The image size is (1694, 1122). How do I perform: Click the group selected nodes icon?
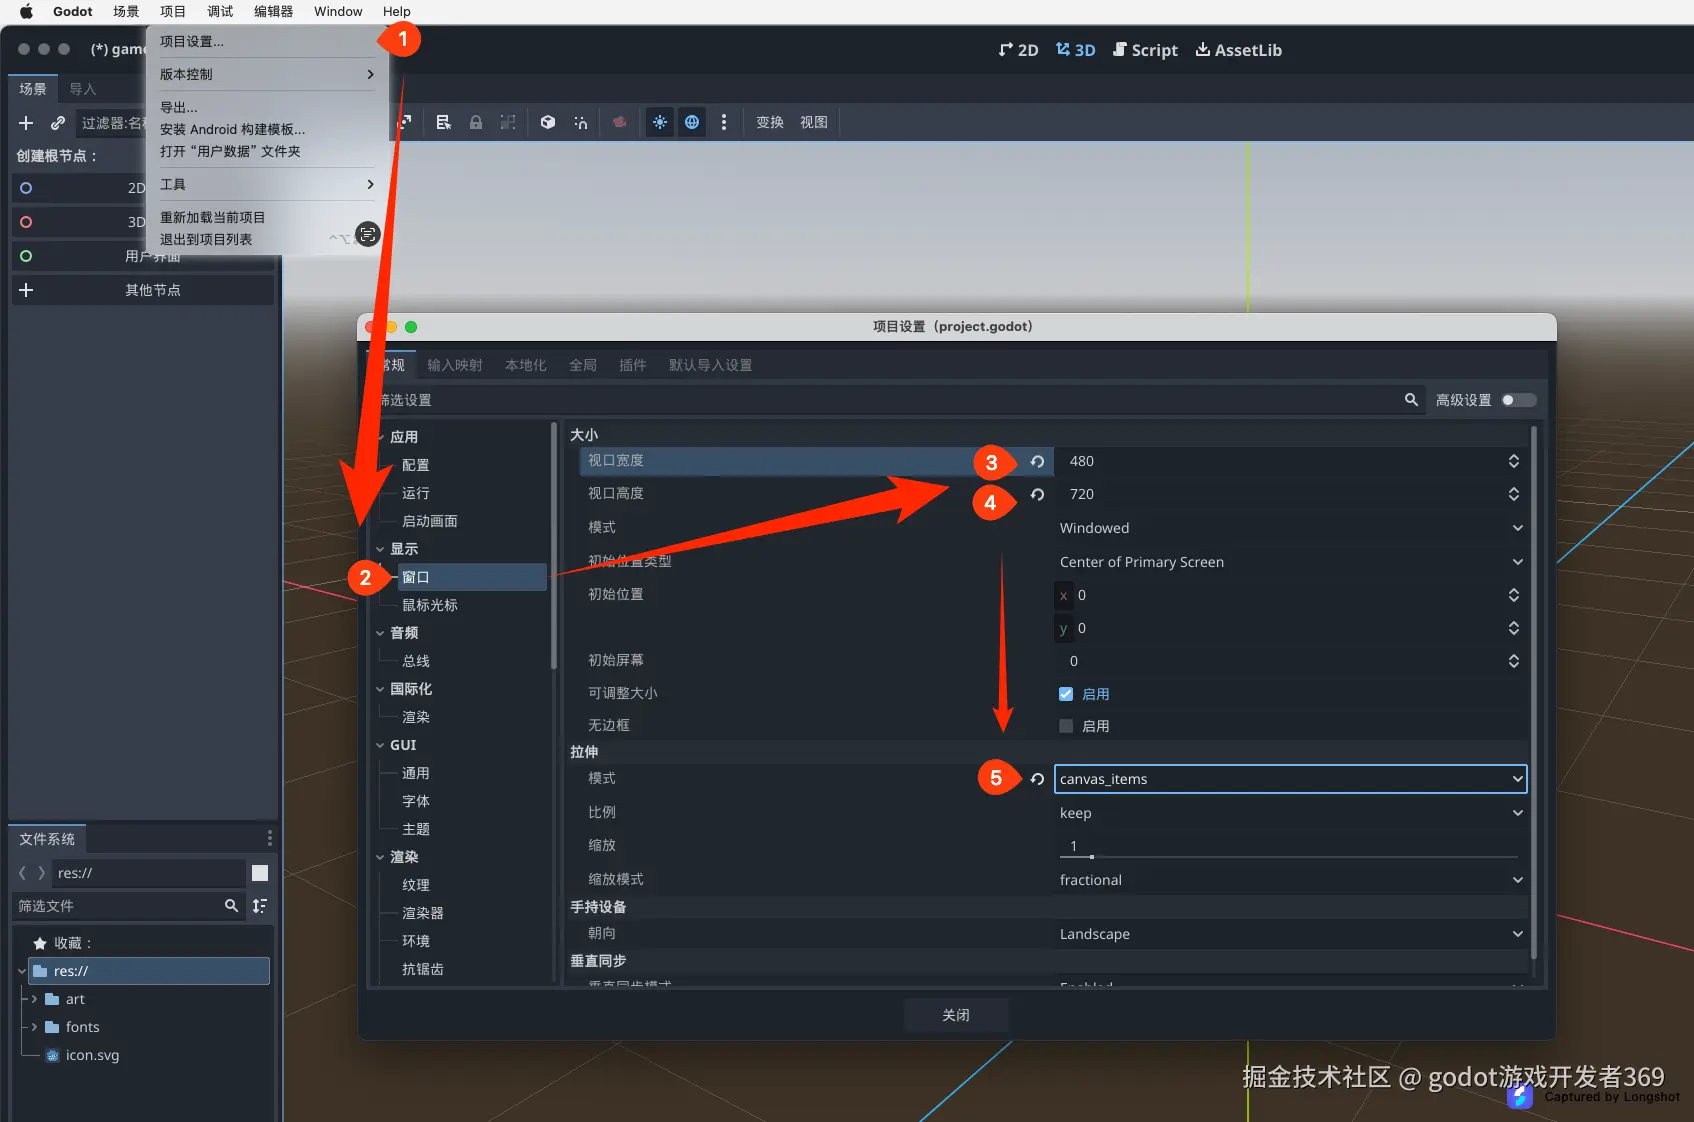click(x=508, y=122)
